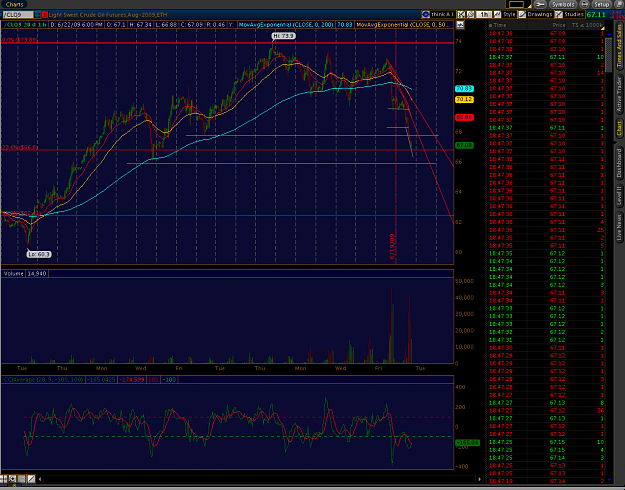This screenshot has height=490, width=625.
Task: Select the Chart side tab
Action: [619, 128]
